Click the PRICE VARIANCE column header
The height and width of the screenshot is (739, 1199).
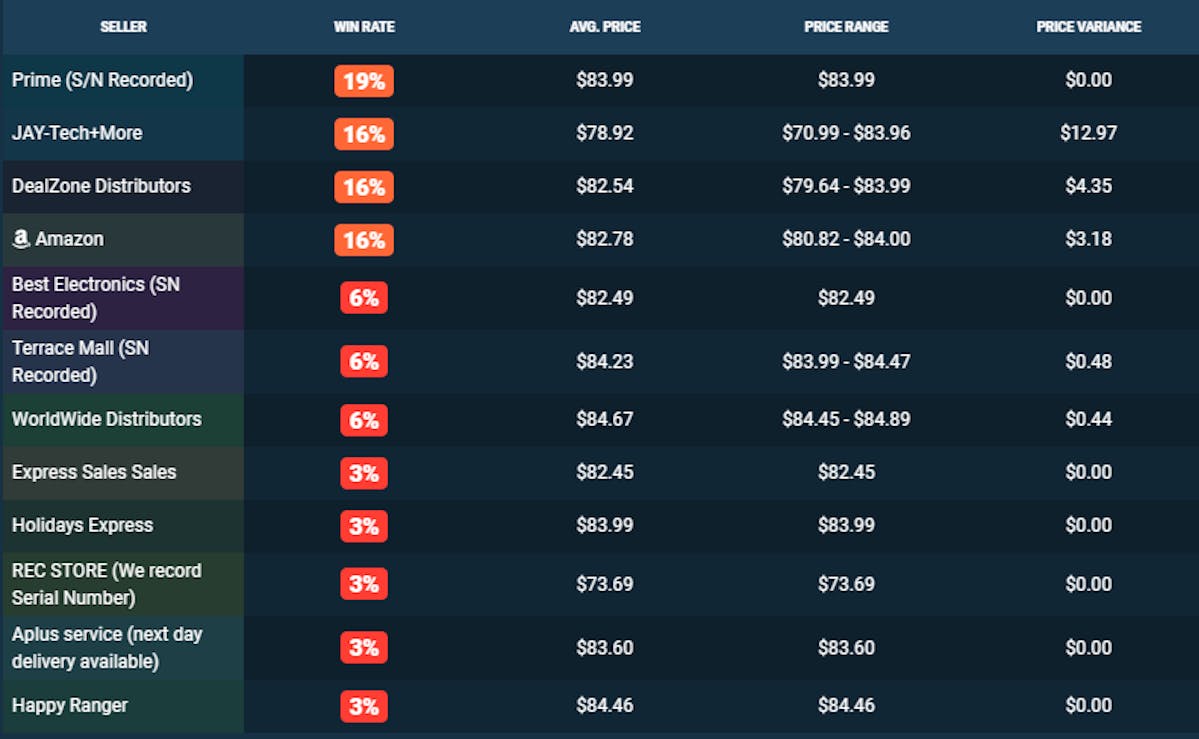1088,27
